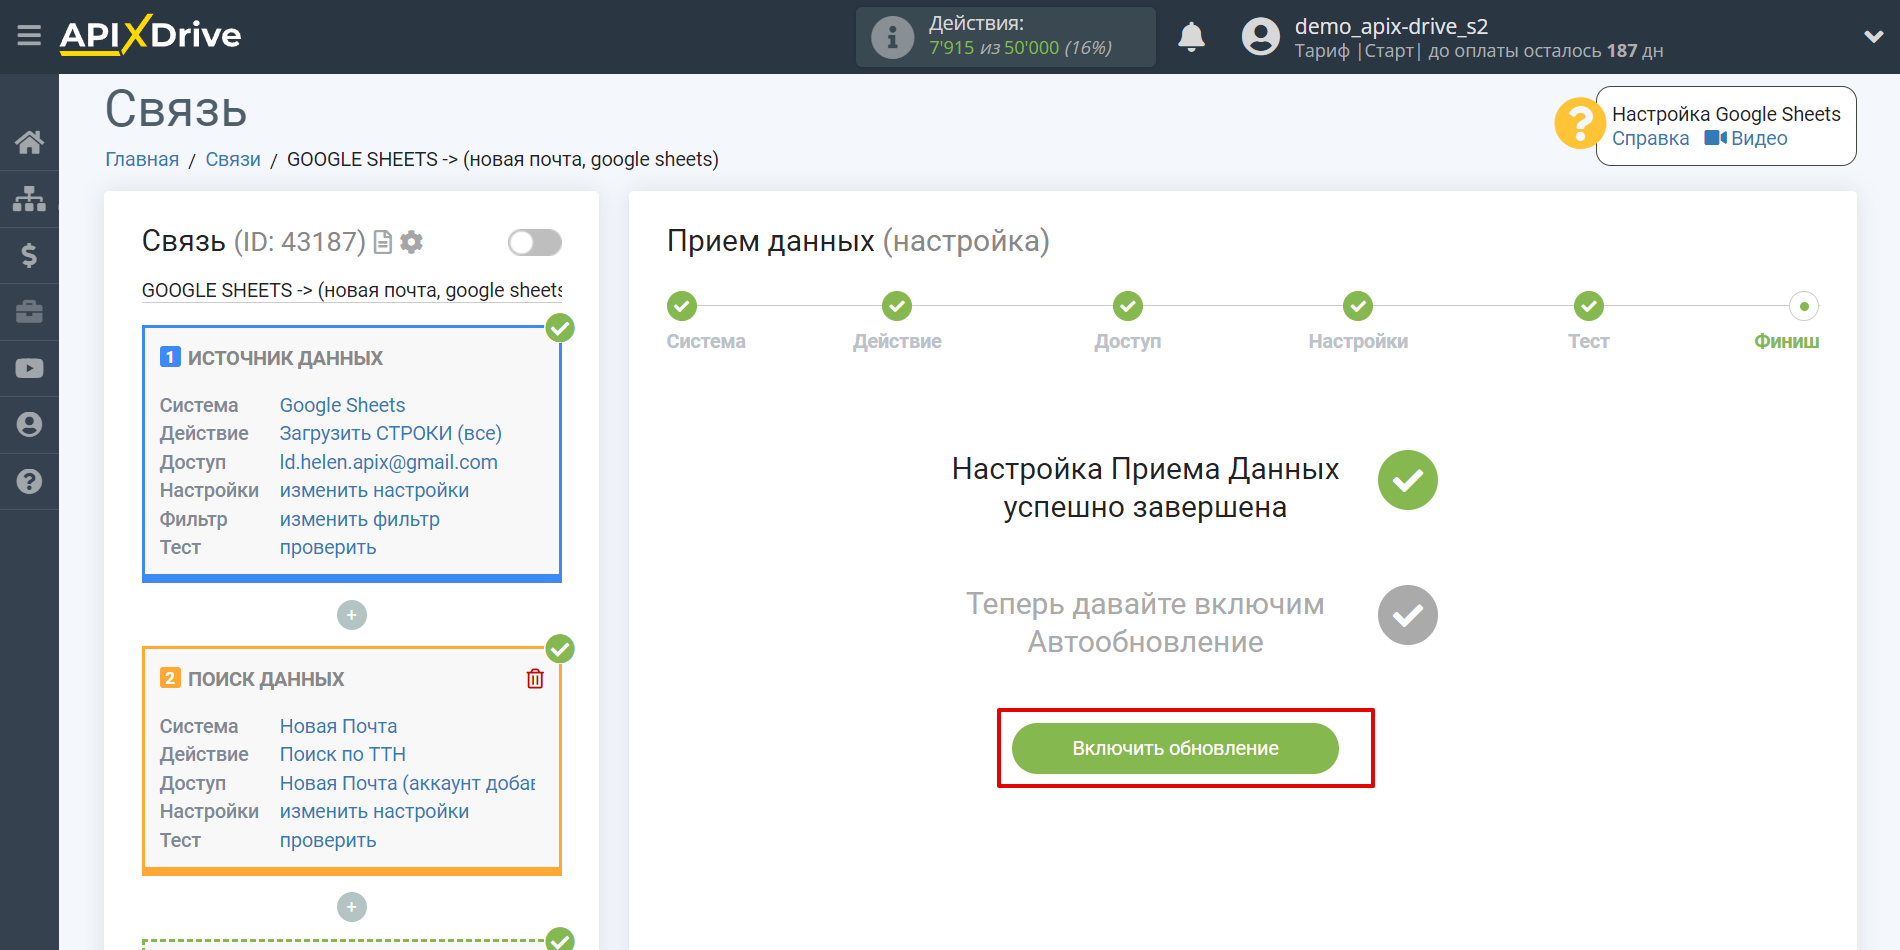Image resolution: width=1900 pixels, height=950 pixels.
Task: Go to Настройки step
Action: pyautogui.click(x=1358, y=306)
